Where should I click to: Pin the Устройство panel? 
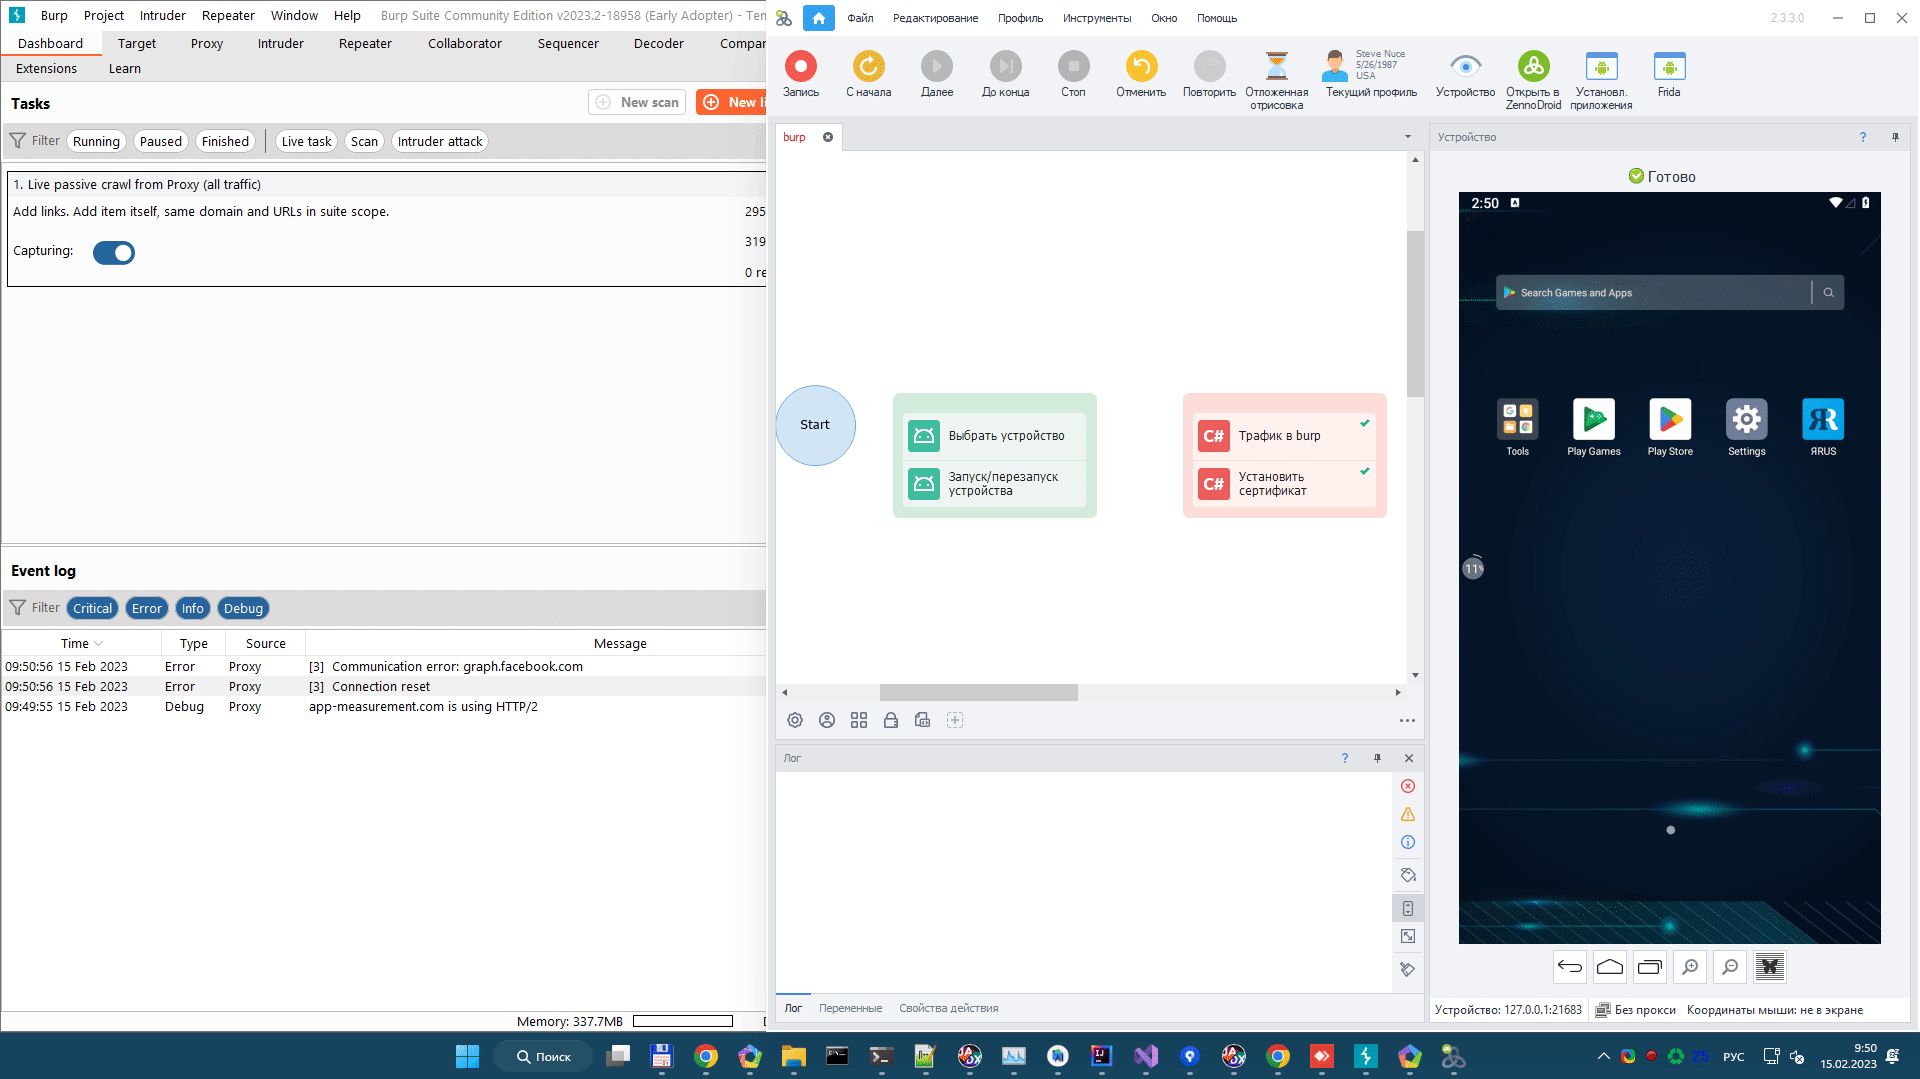(1895, 137)
